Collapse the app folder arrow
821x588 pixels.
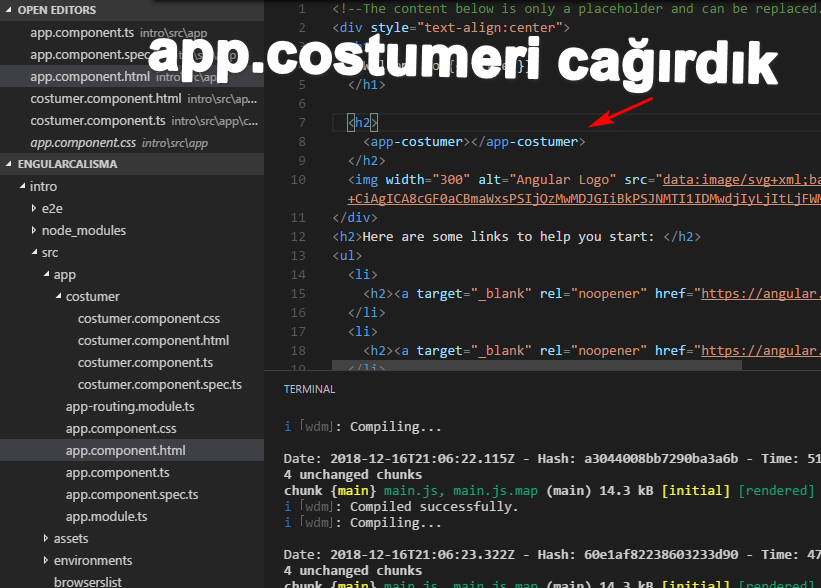(x=46, y=274)
